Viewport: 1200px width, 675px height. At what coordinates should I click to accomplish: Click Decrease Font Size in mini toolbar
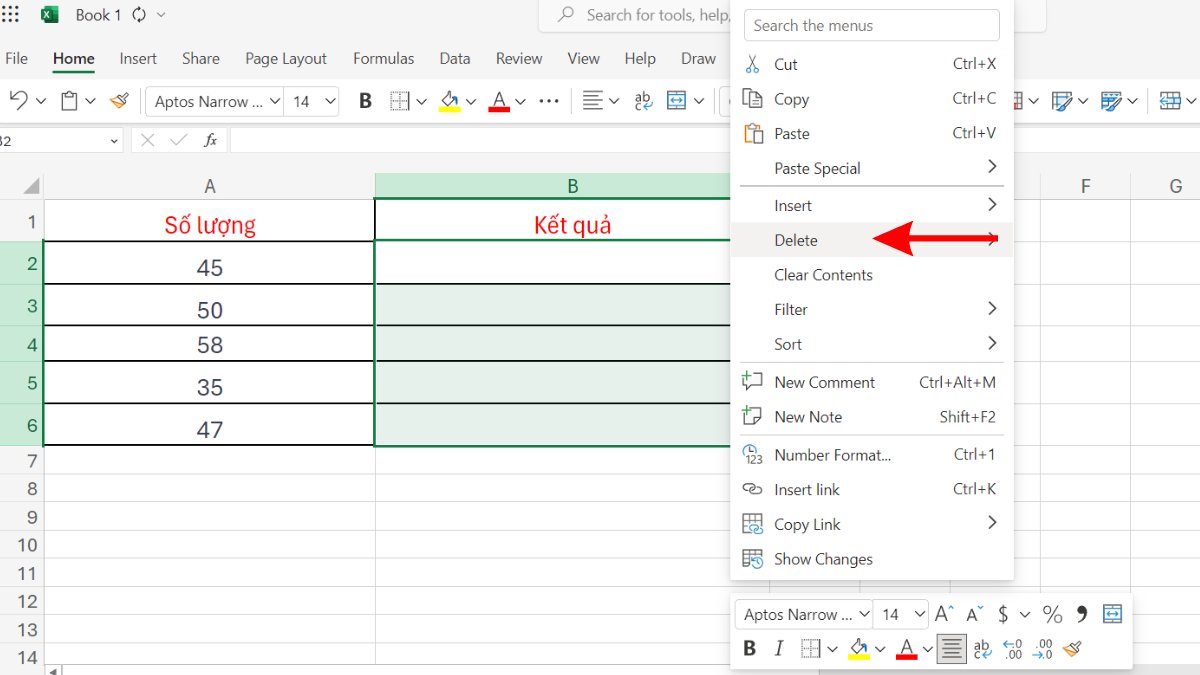coord(975,614)
